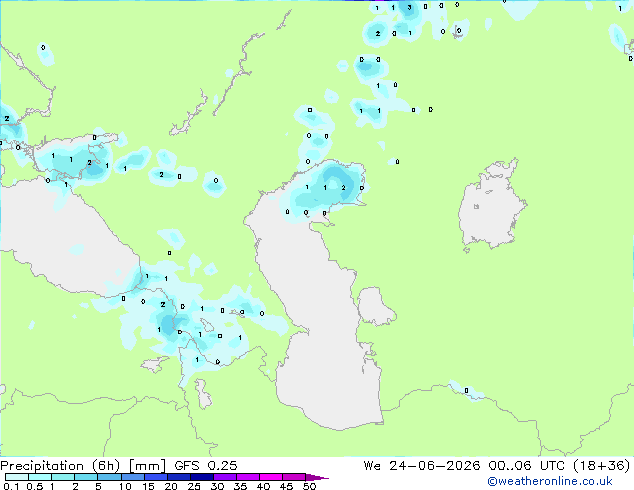The height and width of the screenshot is (490, 634).
Task: Select the legend swatch between 2 and 5
Action: (x=86, y=477)
